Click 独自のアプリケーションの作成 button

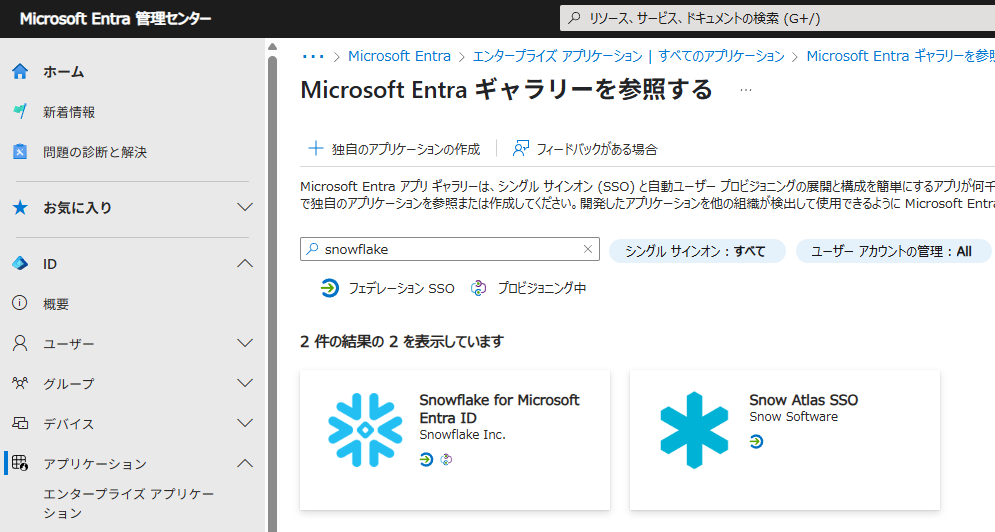point(394,149)
